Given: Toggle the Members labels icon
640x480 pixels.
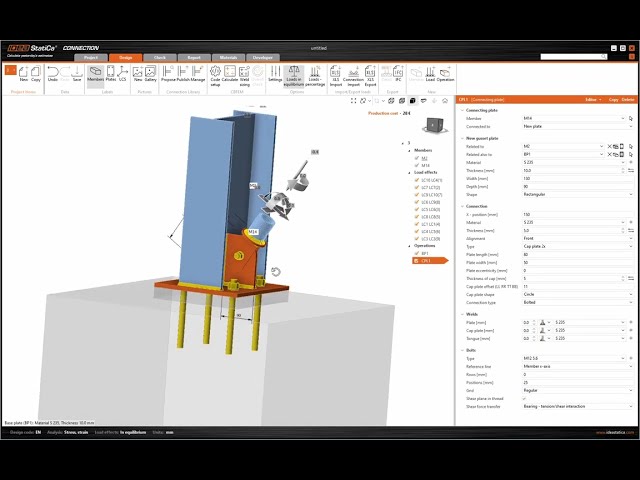Looking at the screenshot, I should [x=96, y=74].
